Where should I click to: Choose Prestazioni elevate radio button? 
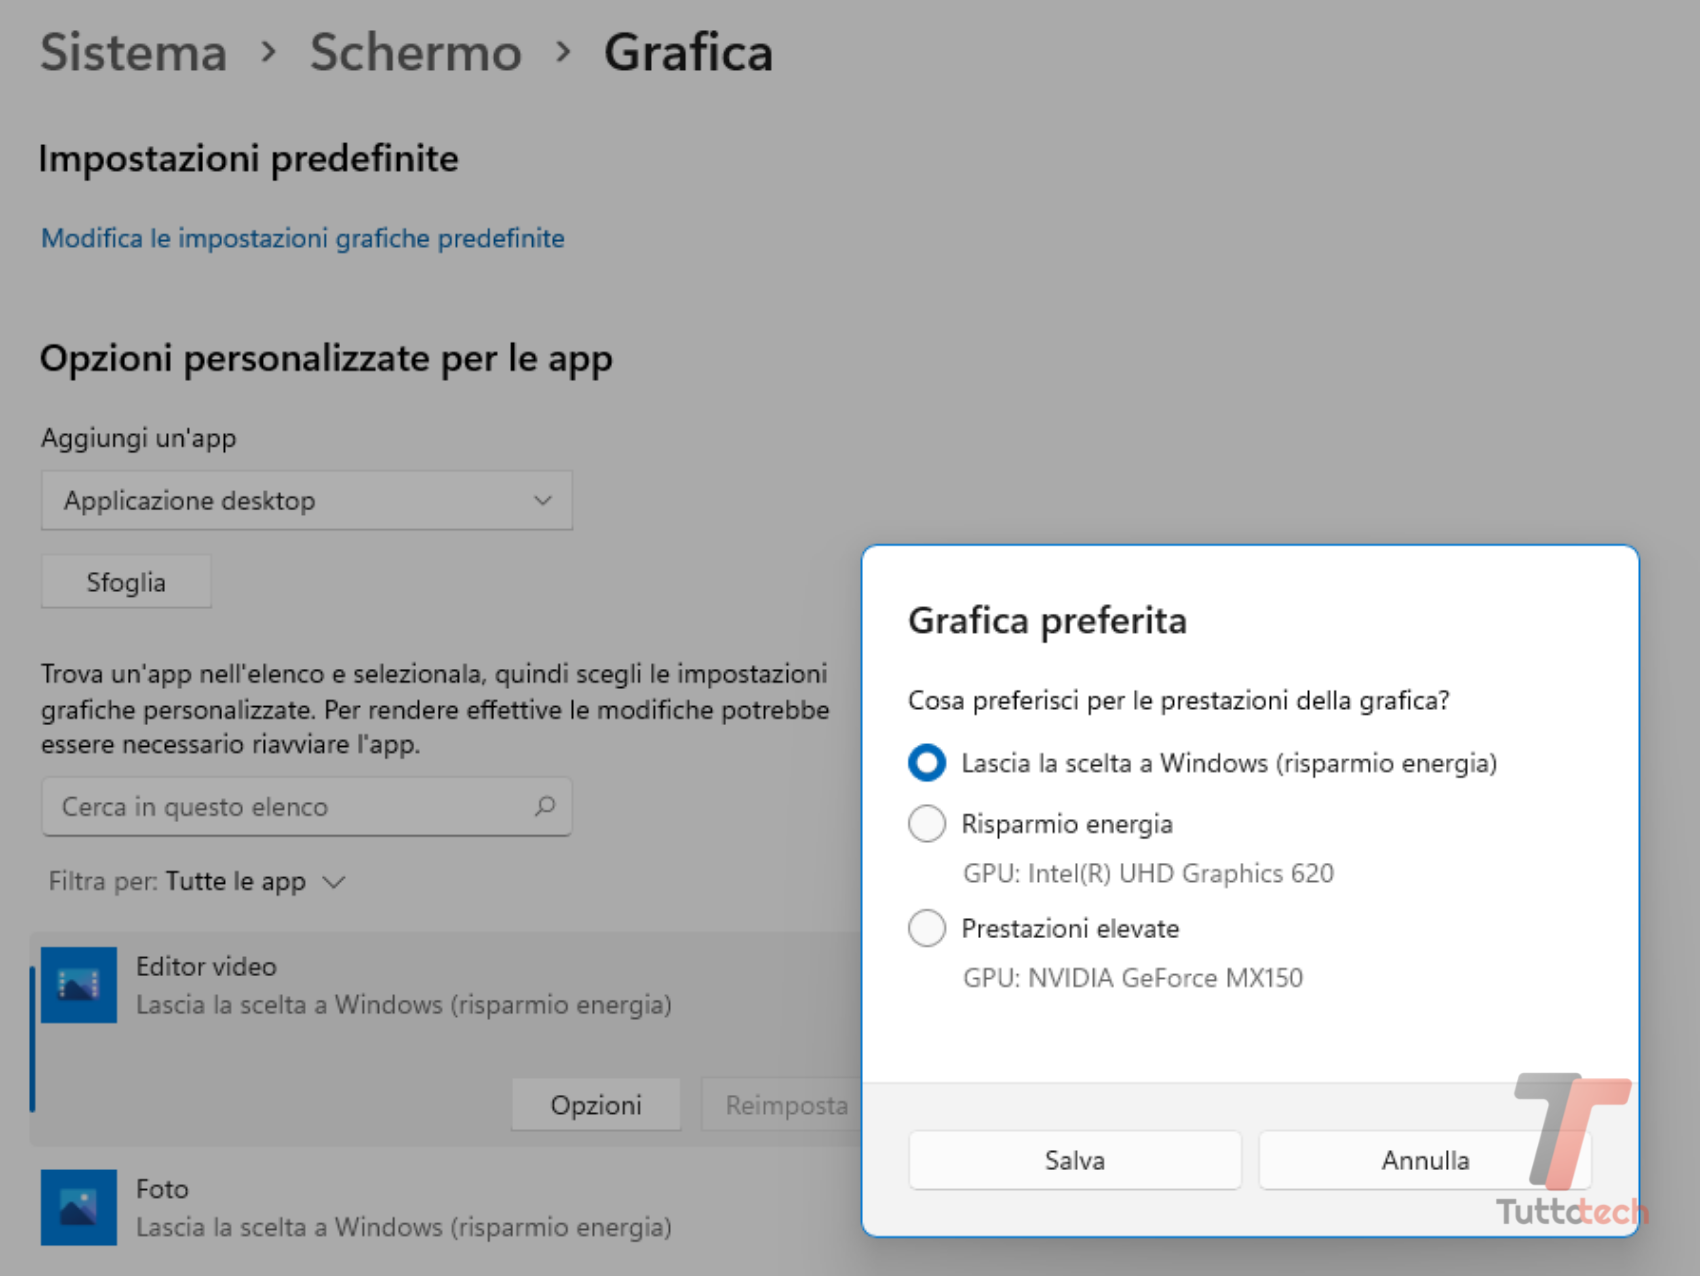926,928
